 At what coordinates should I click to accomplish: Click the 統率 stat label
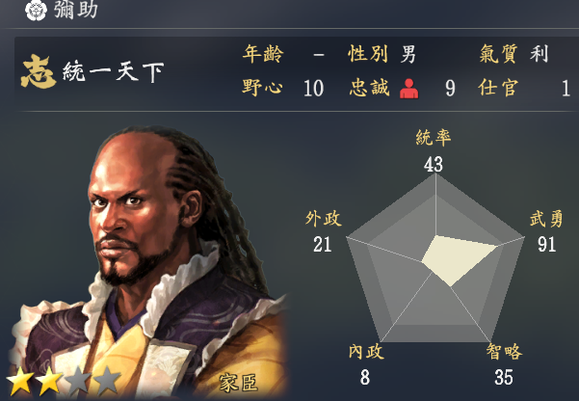tap(434, 137)
